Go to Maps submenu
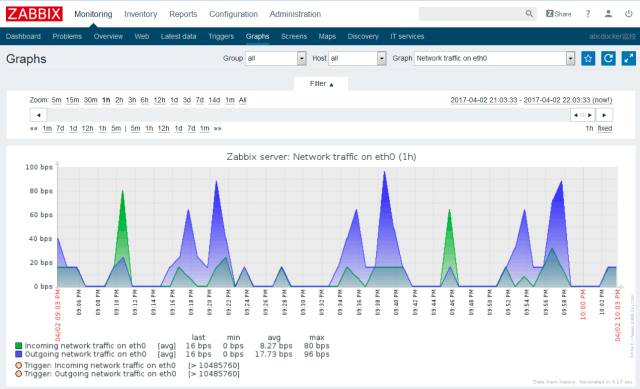The image size is (640, 389). point(327,36)
